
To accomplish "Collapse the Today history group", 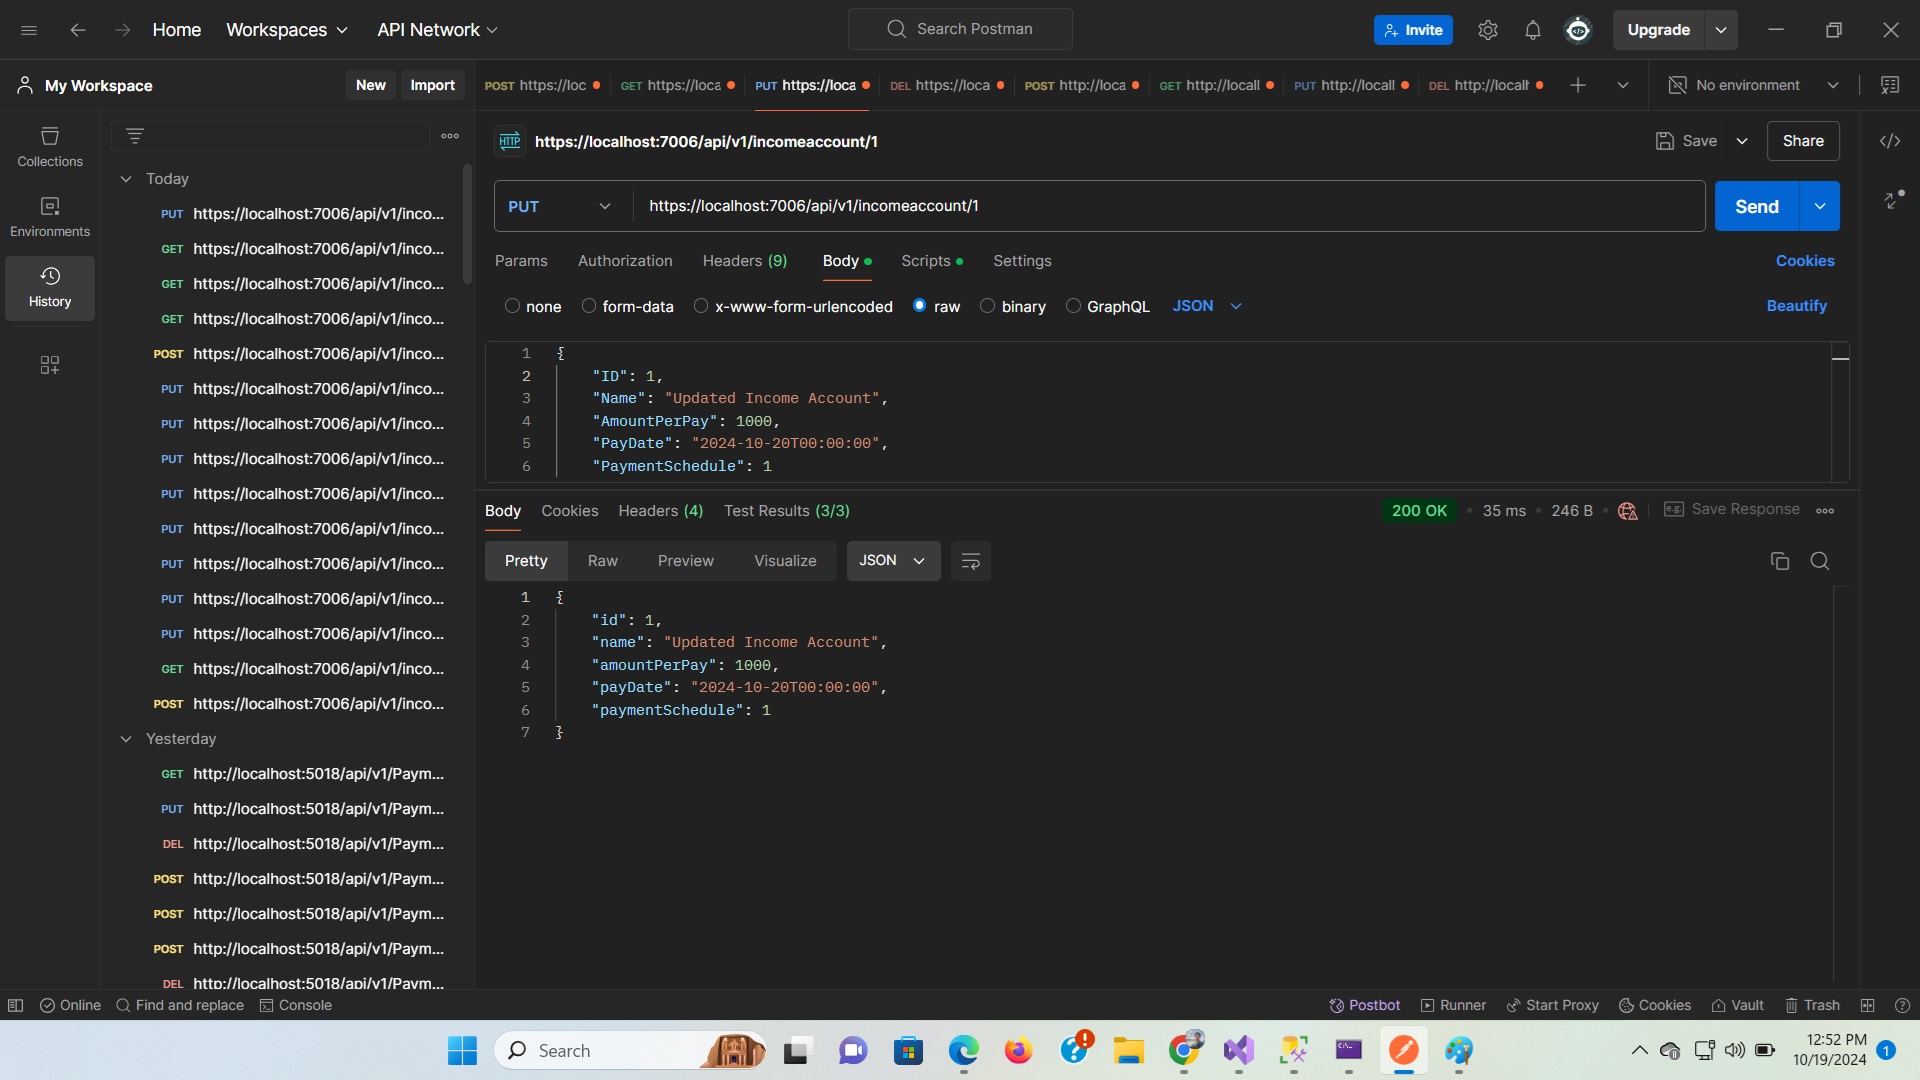I will click(x=126, y=179).
